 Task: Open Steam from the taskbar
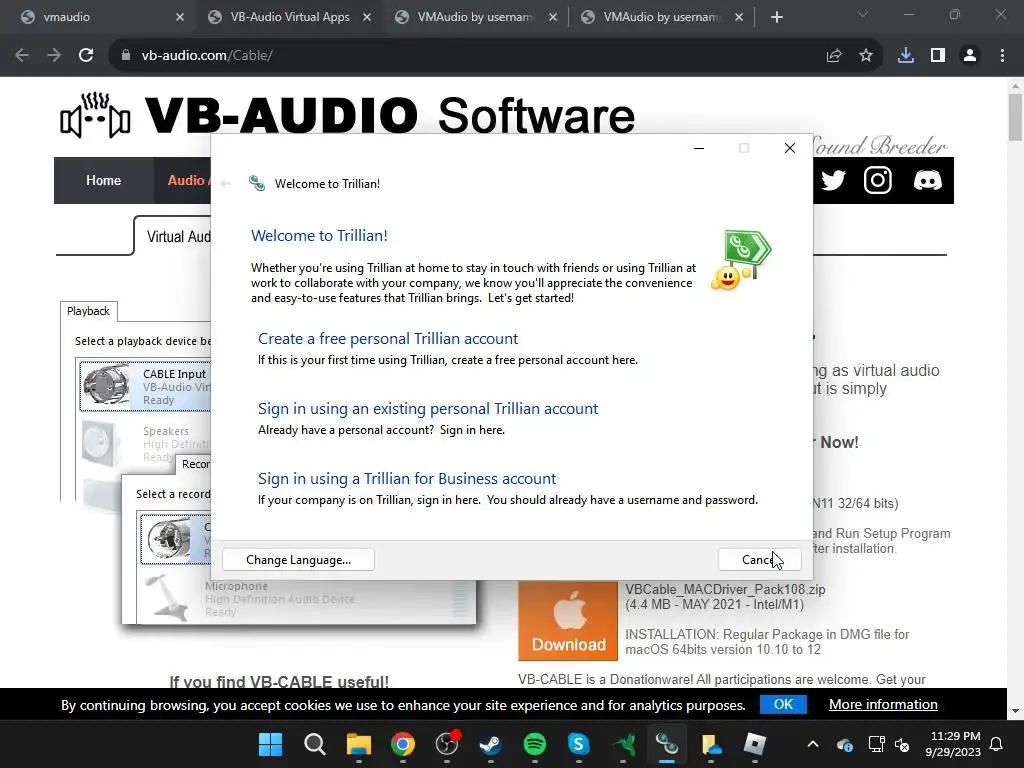[490, 744]
